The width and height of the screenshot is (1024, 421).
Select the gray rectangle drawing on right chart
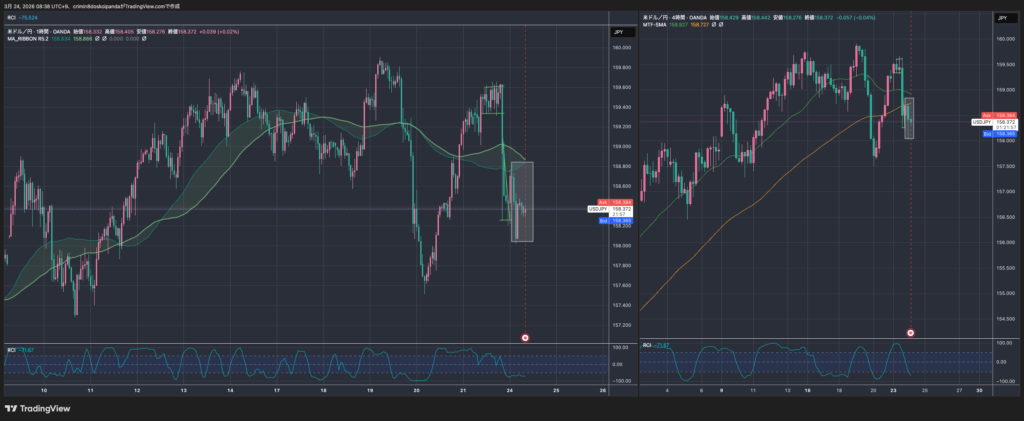[x=909, y=117]
